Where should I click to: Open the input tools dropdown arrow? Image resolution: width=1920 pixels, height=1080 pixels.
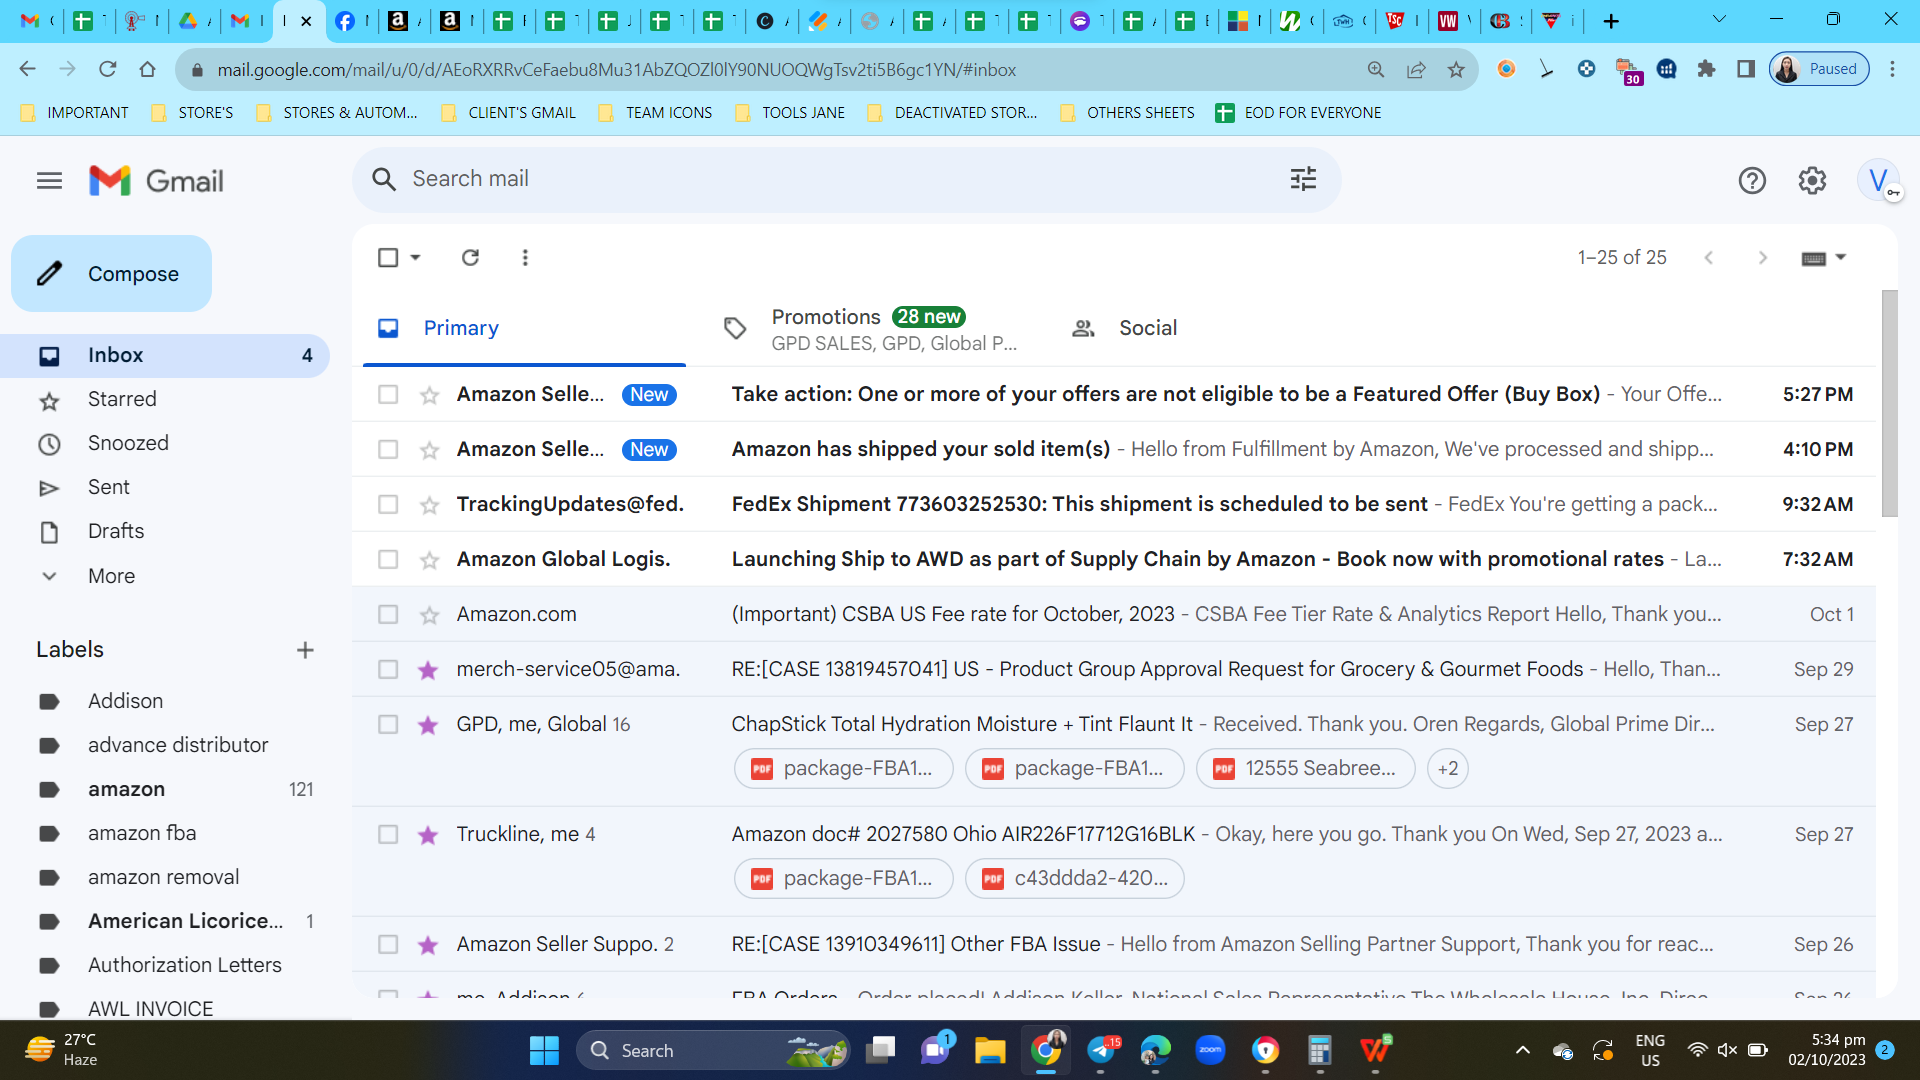[x=1840, y=258]
